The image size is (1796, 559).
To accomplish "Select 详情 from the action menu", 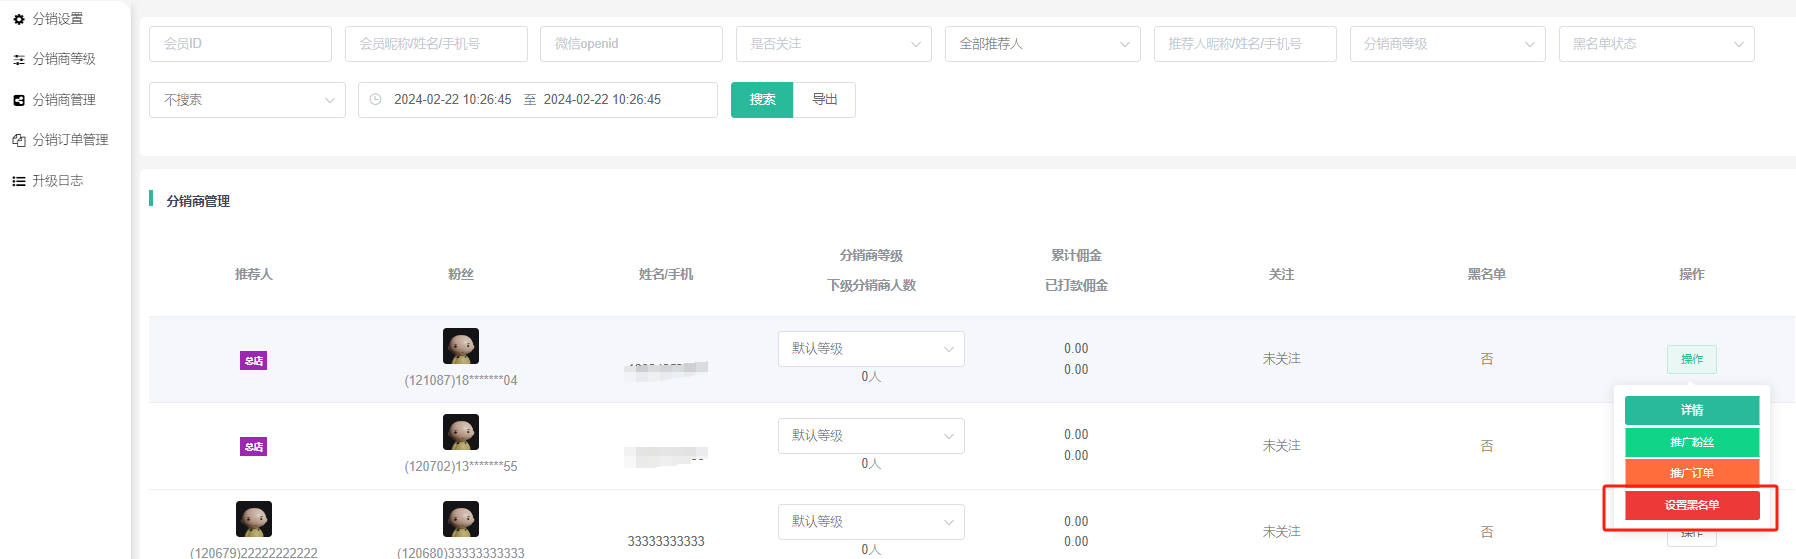I will [1691, 410].
